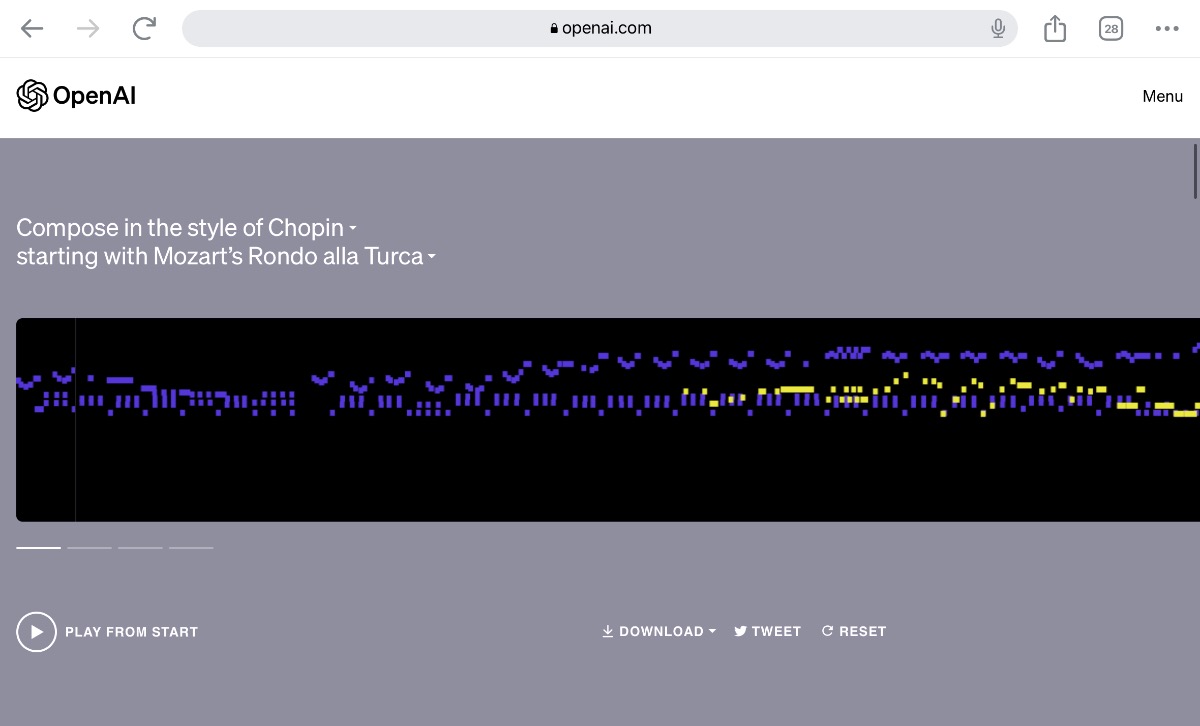Click the PLAY FROM START label
This screenshot has width=1200, height=726.
(131, 632)
